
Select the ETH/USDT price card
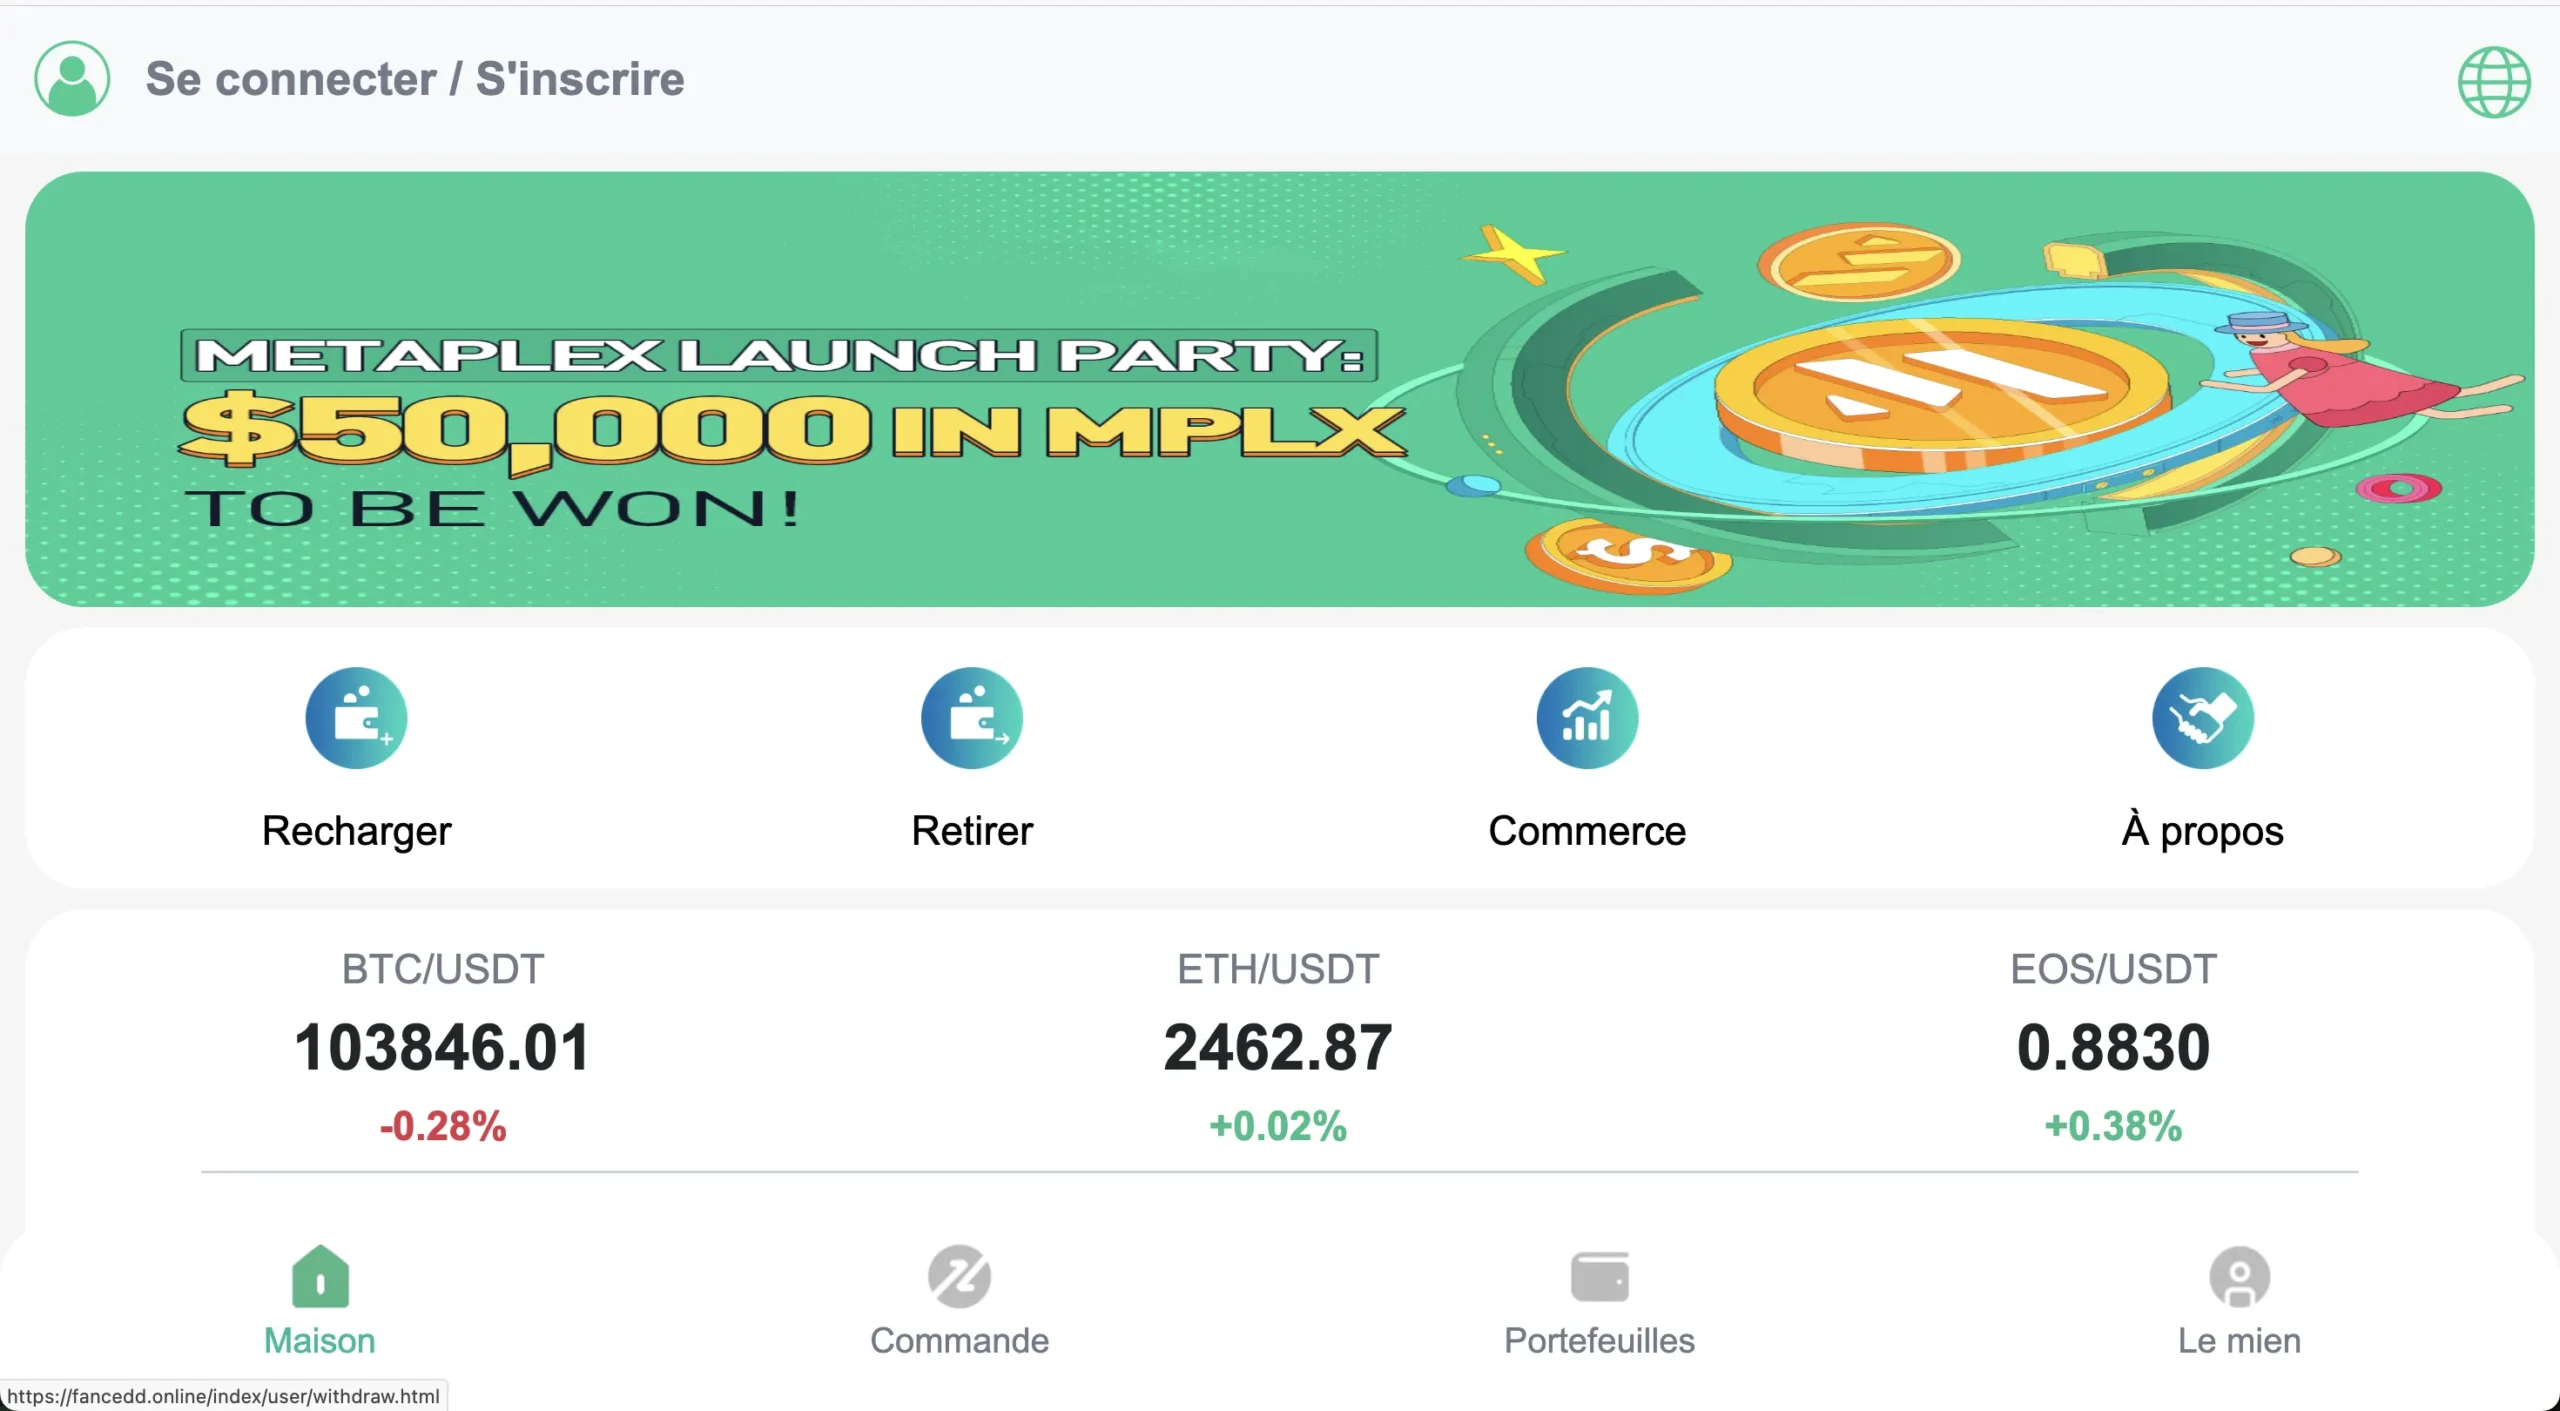tap(1278, 1048)
